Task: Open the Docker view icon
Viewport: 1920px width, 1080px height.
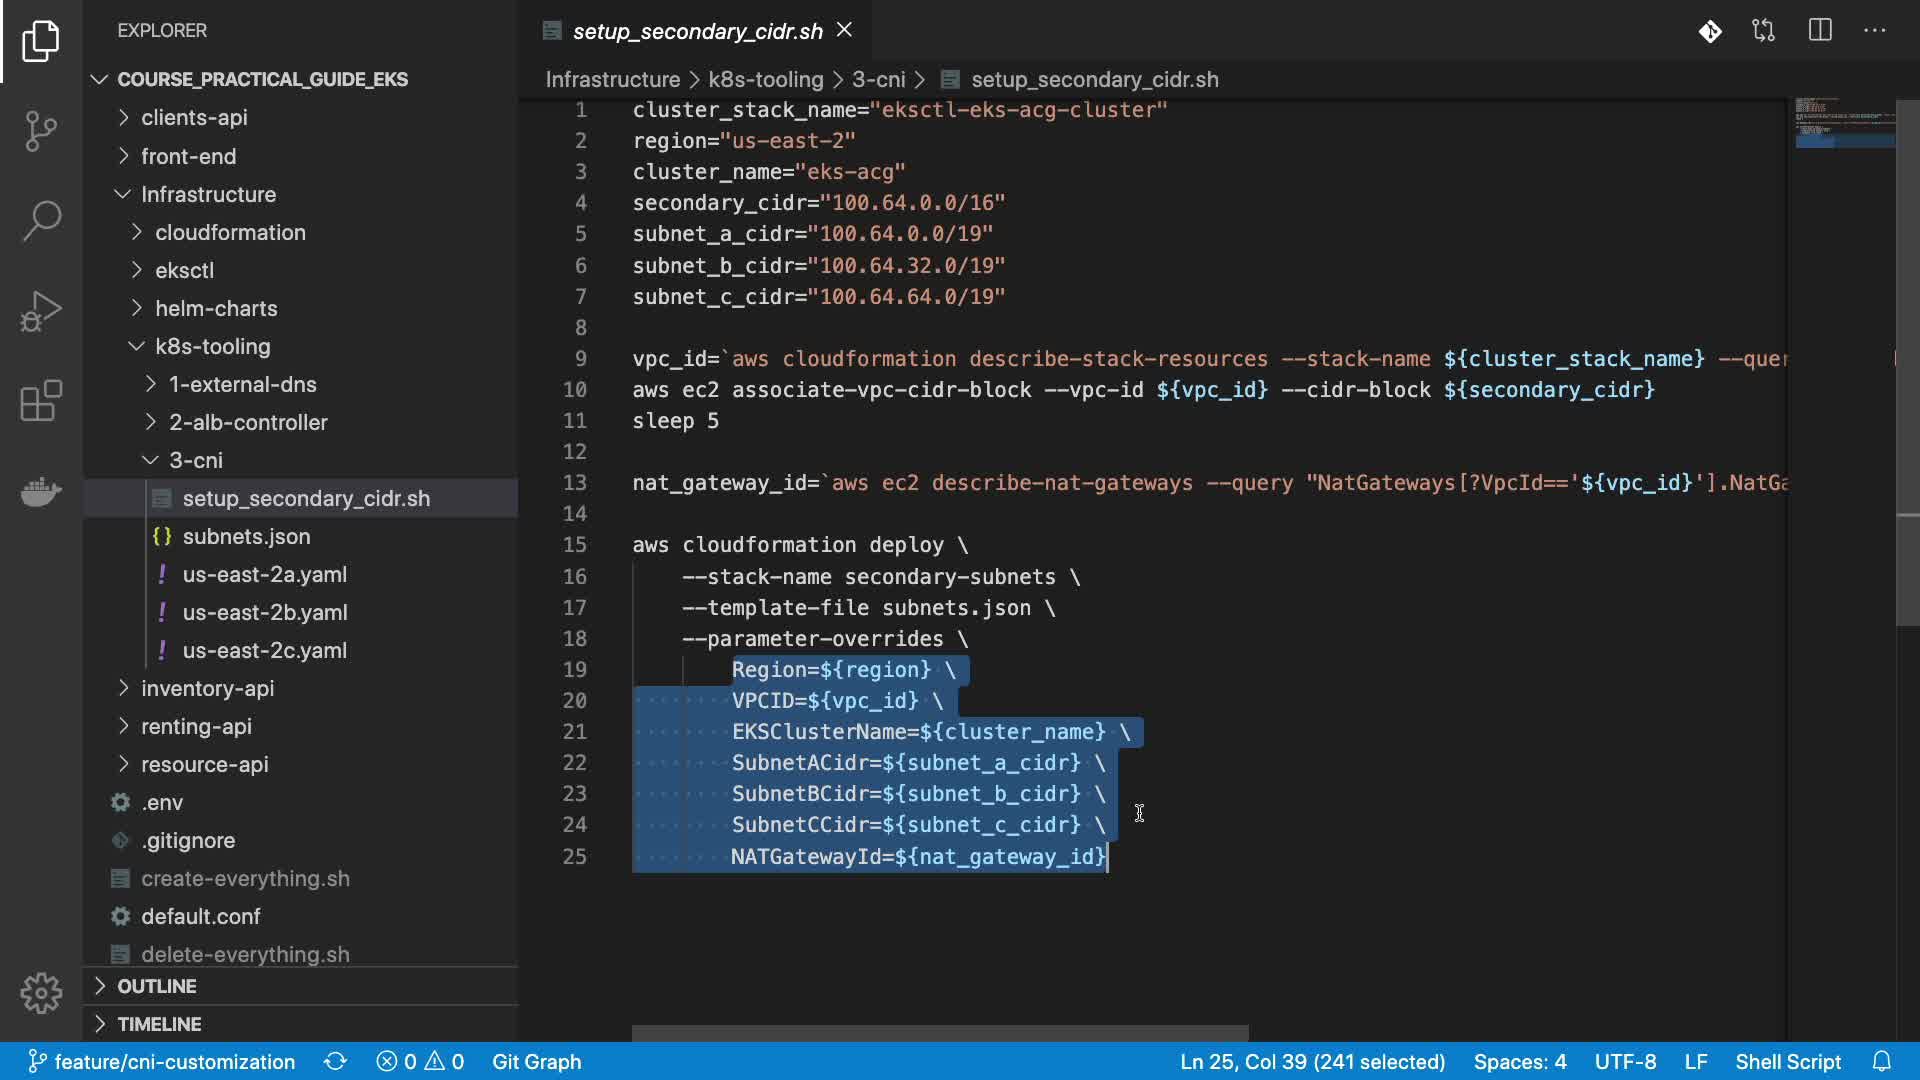Action: coord(41,491)
